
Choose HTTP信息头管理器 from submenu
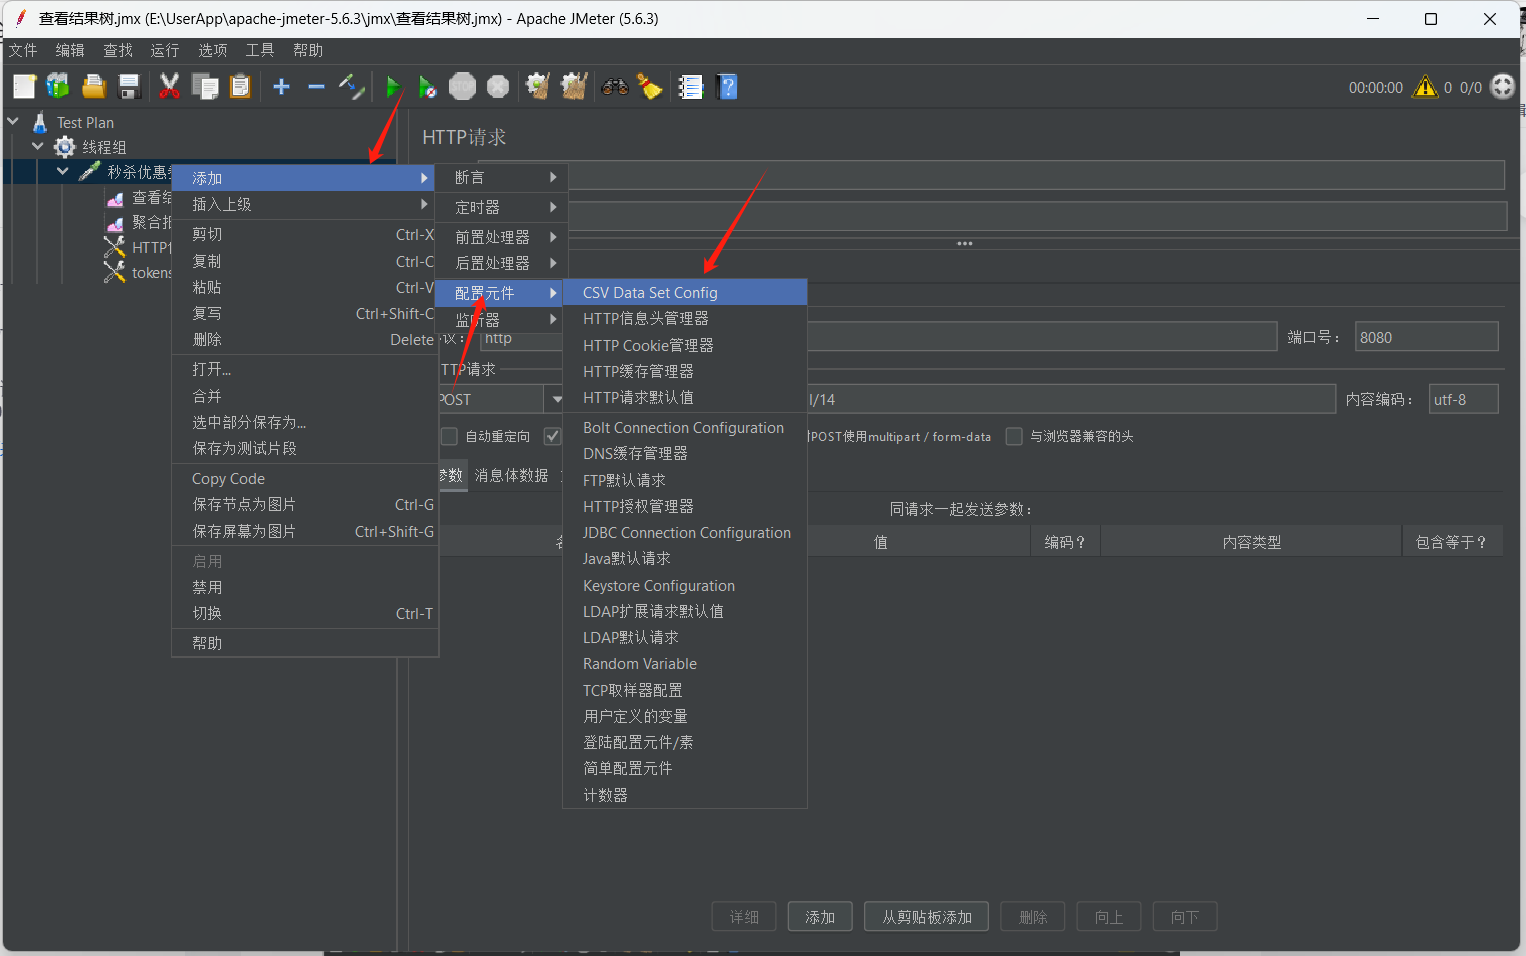(685, 318)
